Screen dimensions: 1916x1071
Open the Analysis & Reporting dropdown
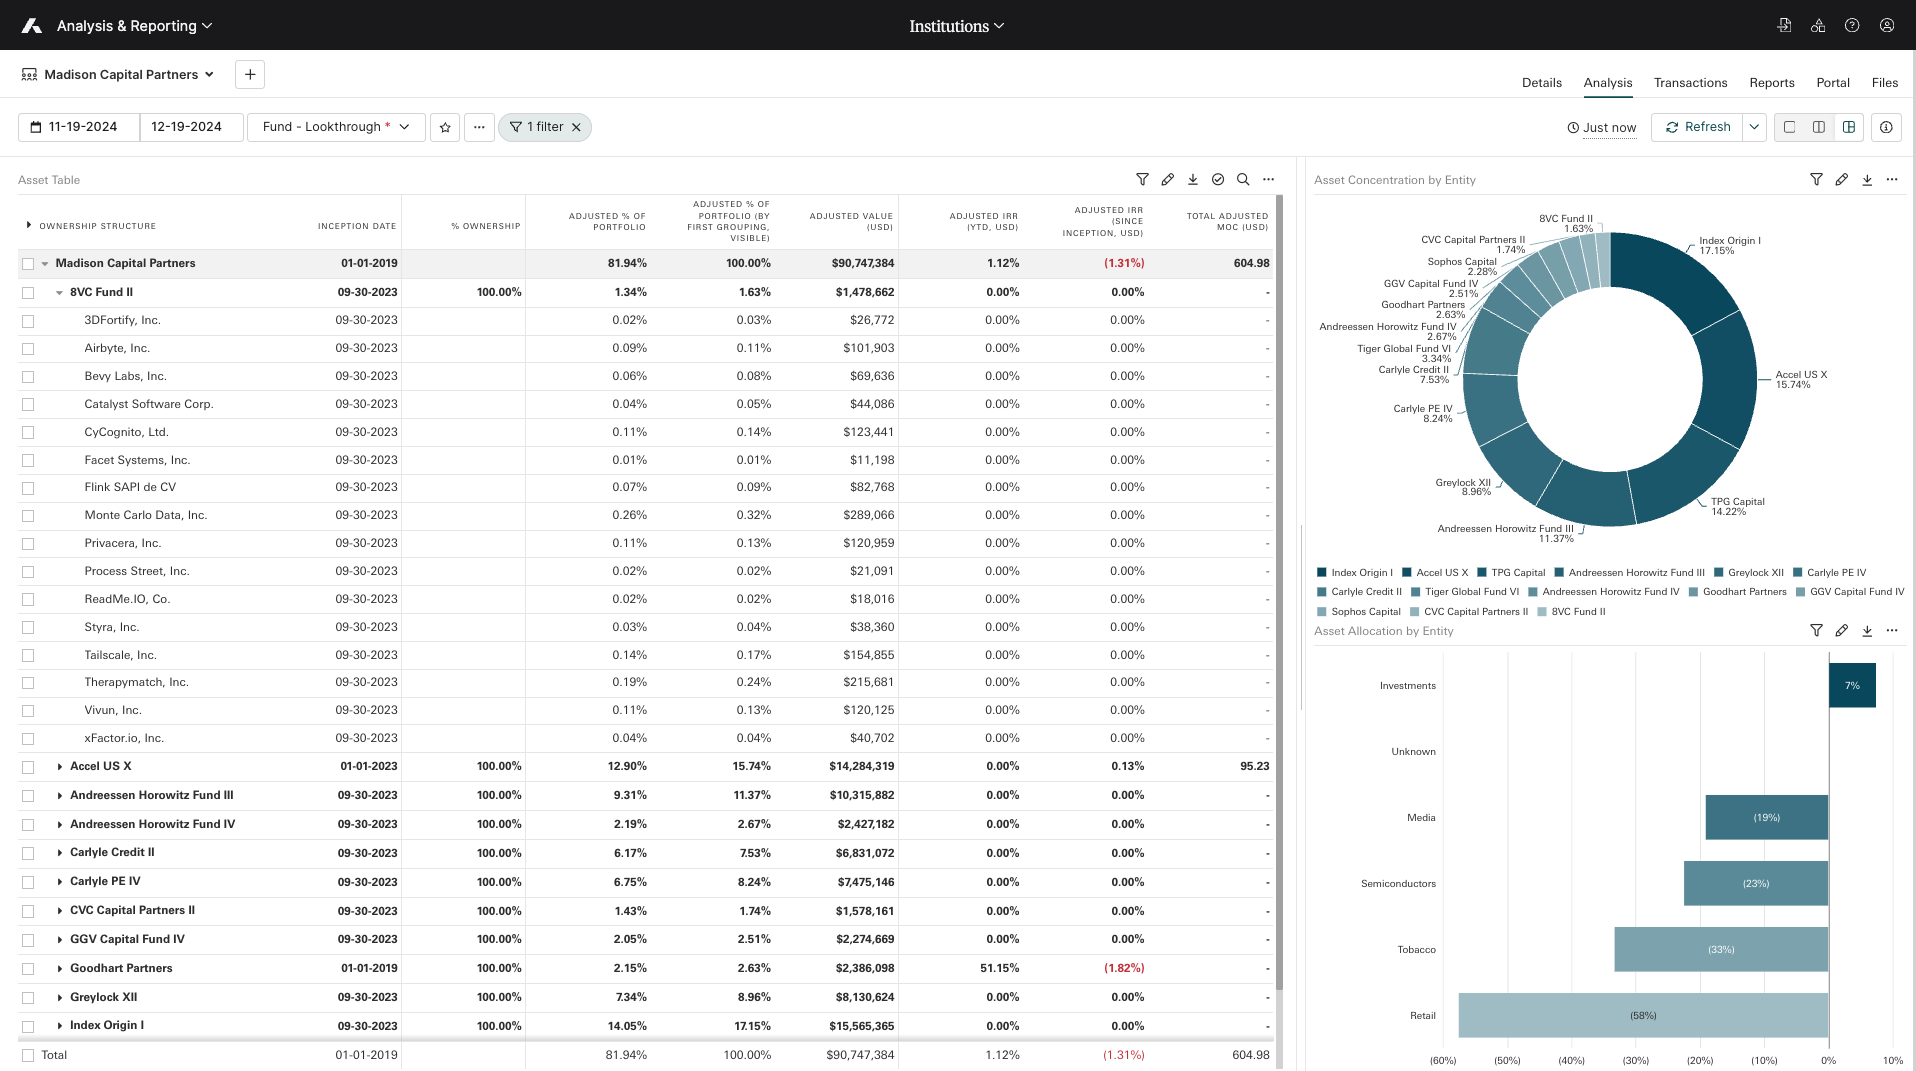coord(134,26)
